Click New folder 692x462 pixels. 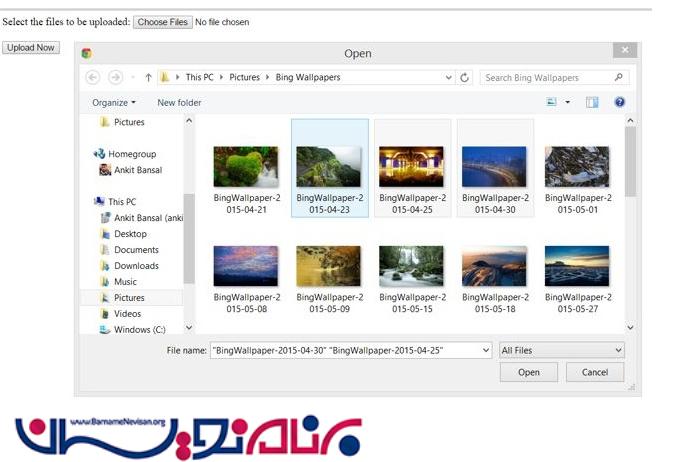click(179, 102)
